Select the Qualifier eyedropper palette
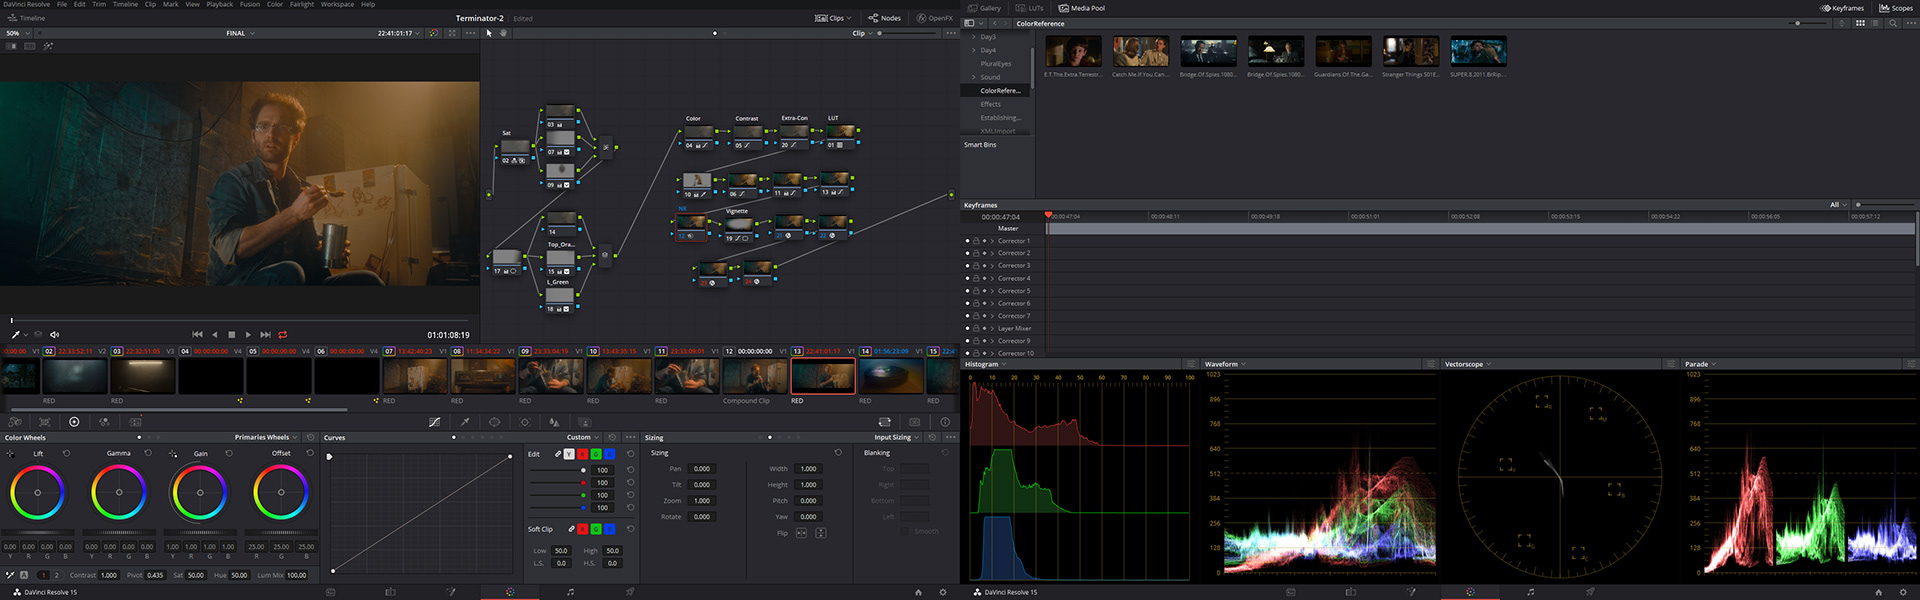Viewport: 1920px width, 600px height. [x=464, y=422]
